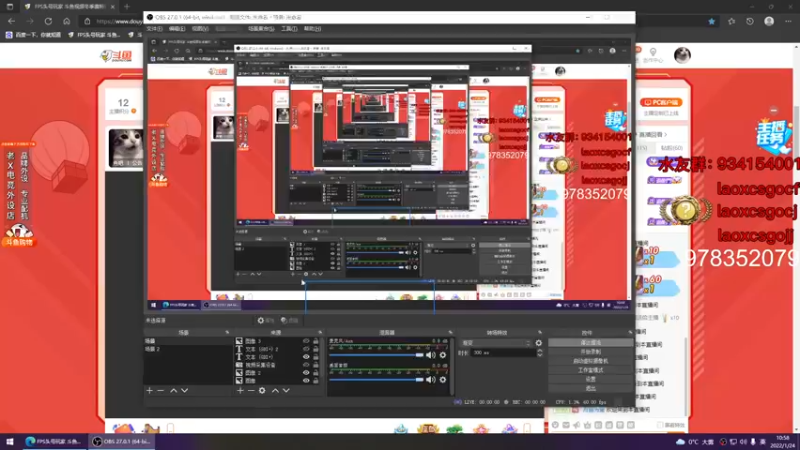Click the browser refresh icon

(48, 21)
